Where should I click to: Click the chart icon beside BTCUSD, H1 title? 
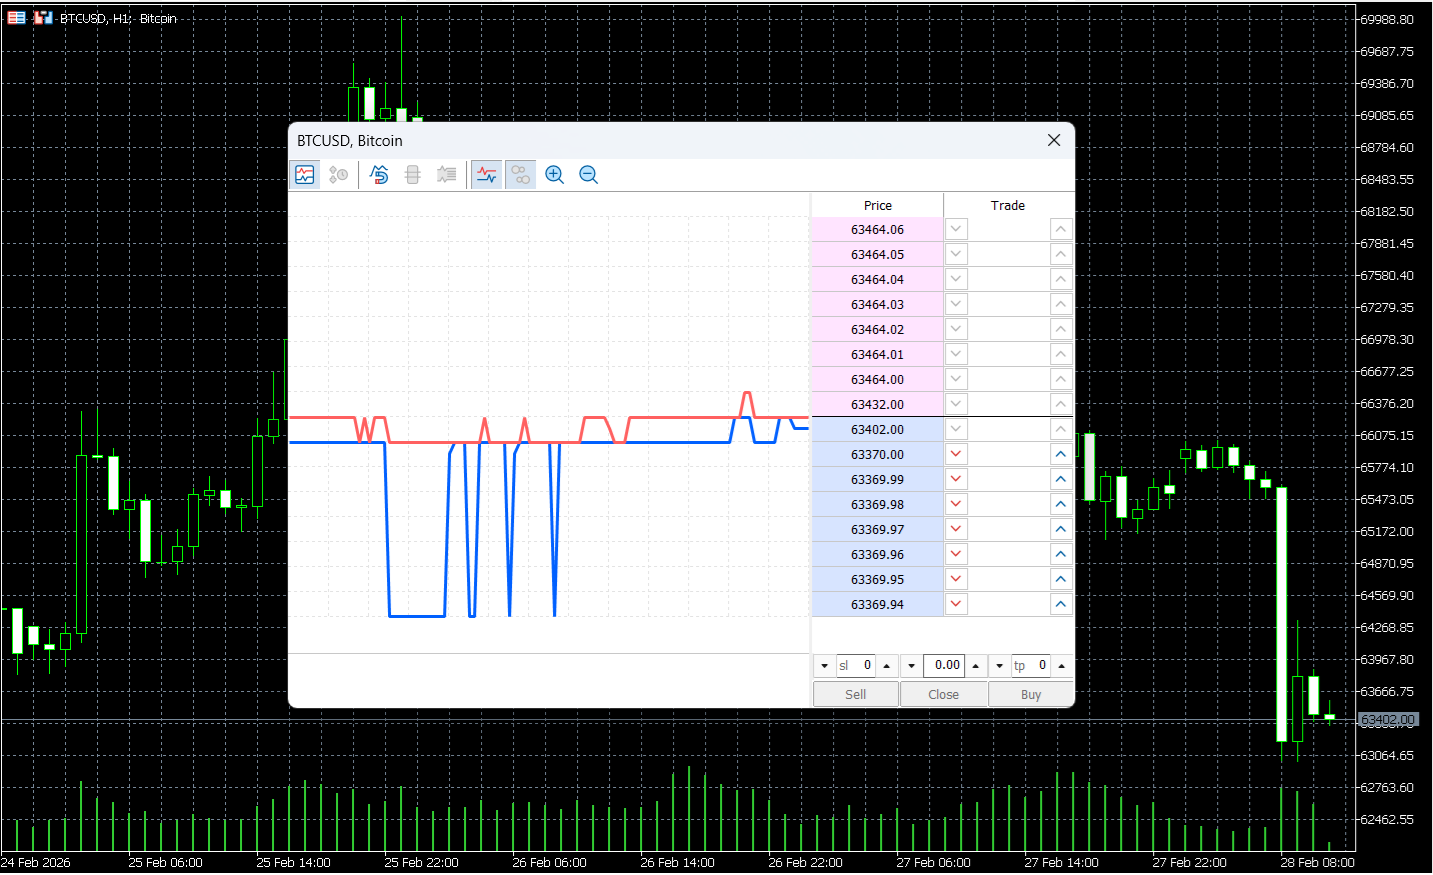(x=43, y=18)
